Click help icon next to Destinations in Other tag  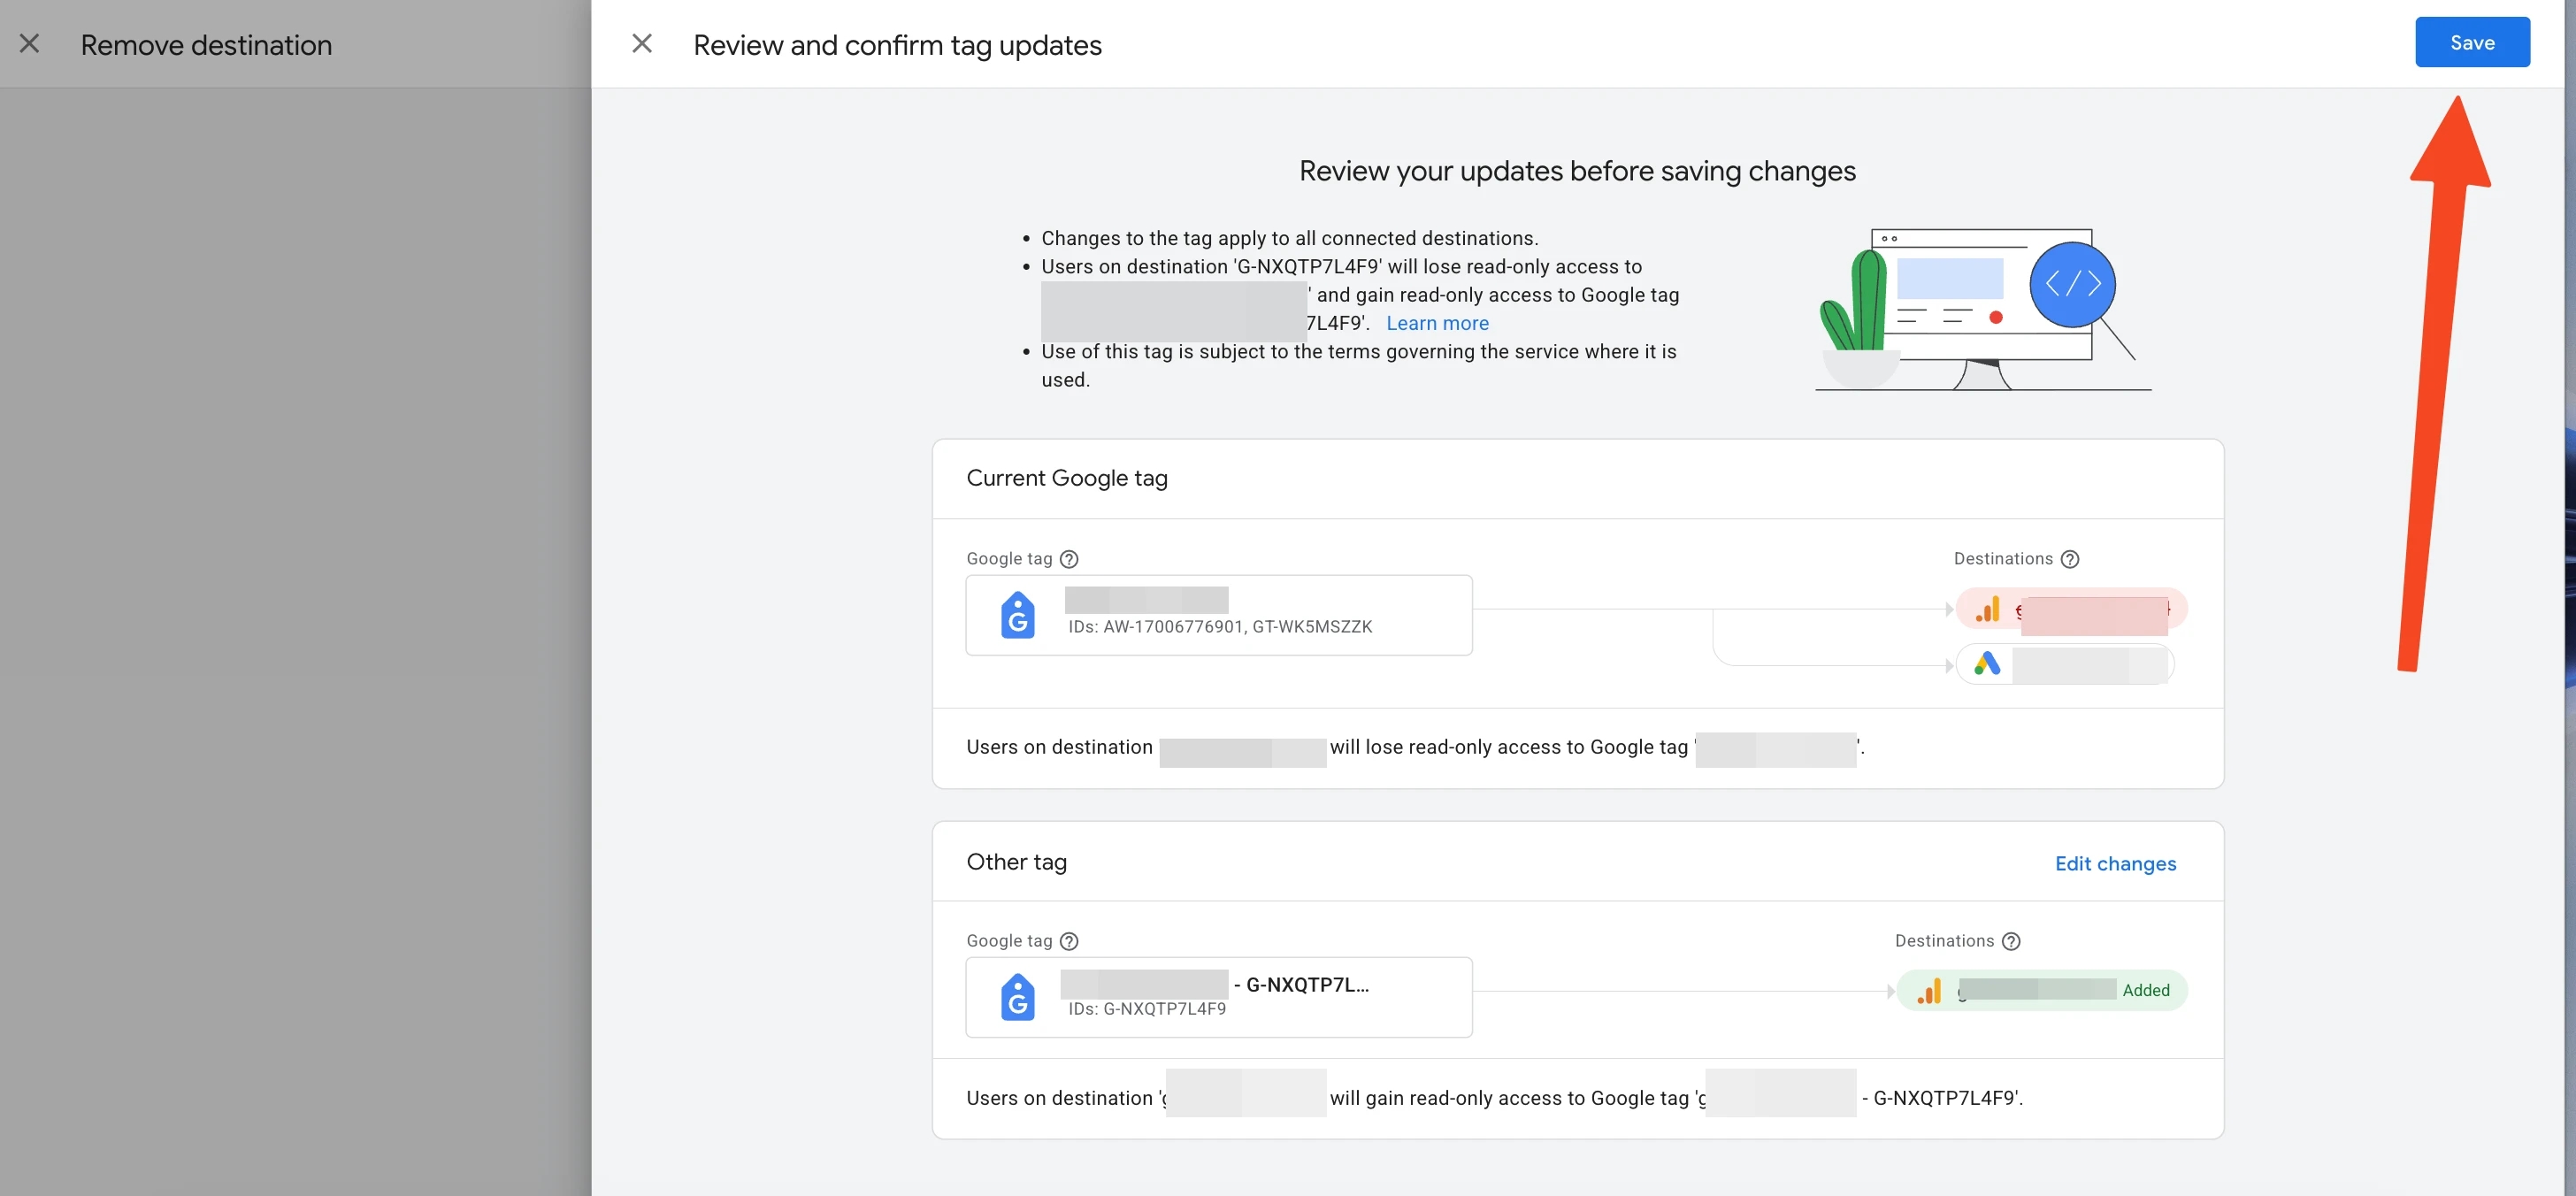point(2011,941)
